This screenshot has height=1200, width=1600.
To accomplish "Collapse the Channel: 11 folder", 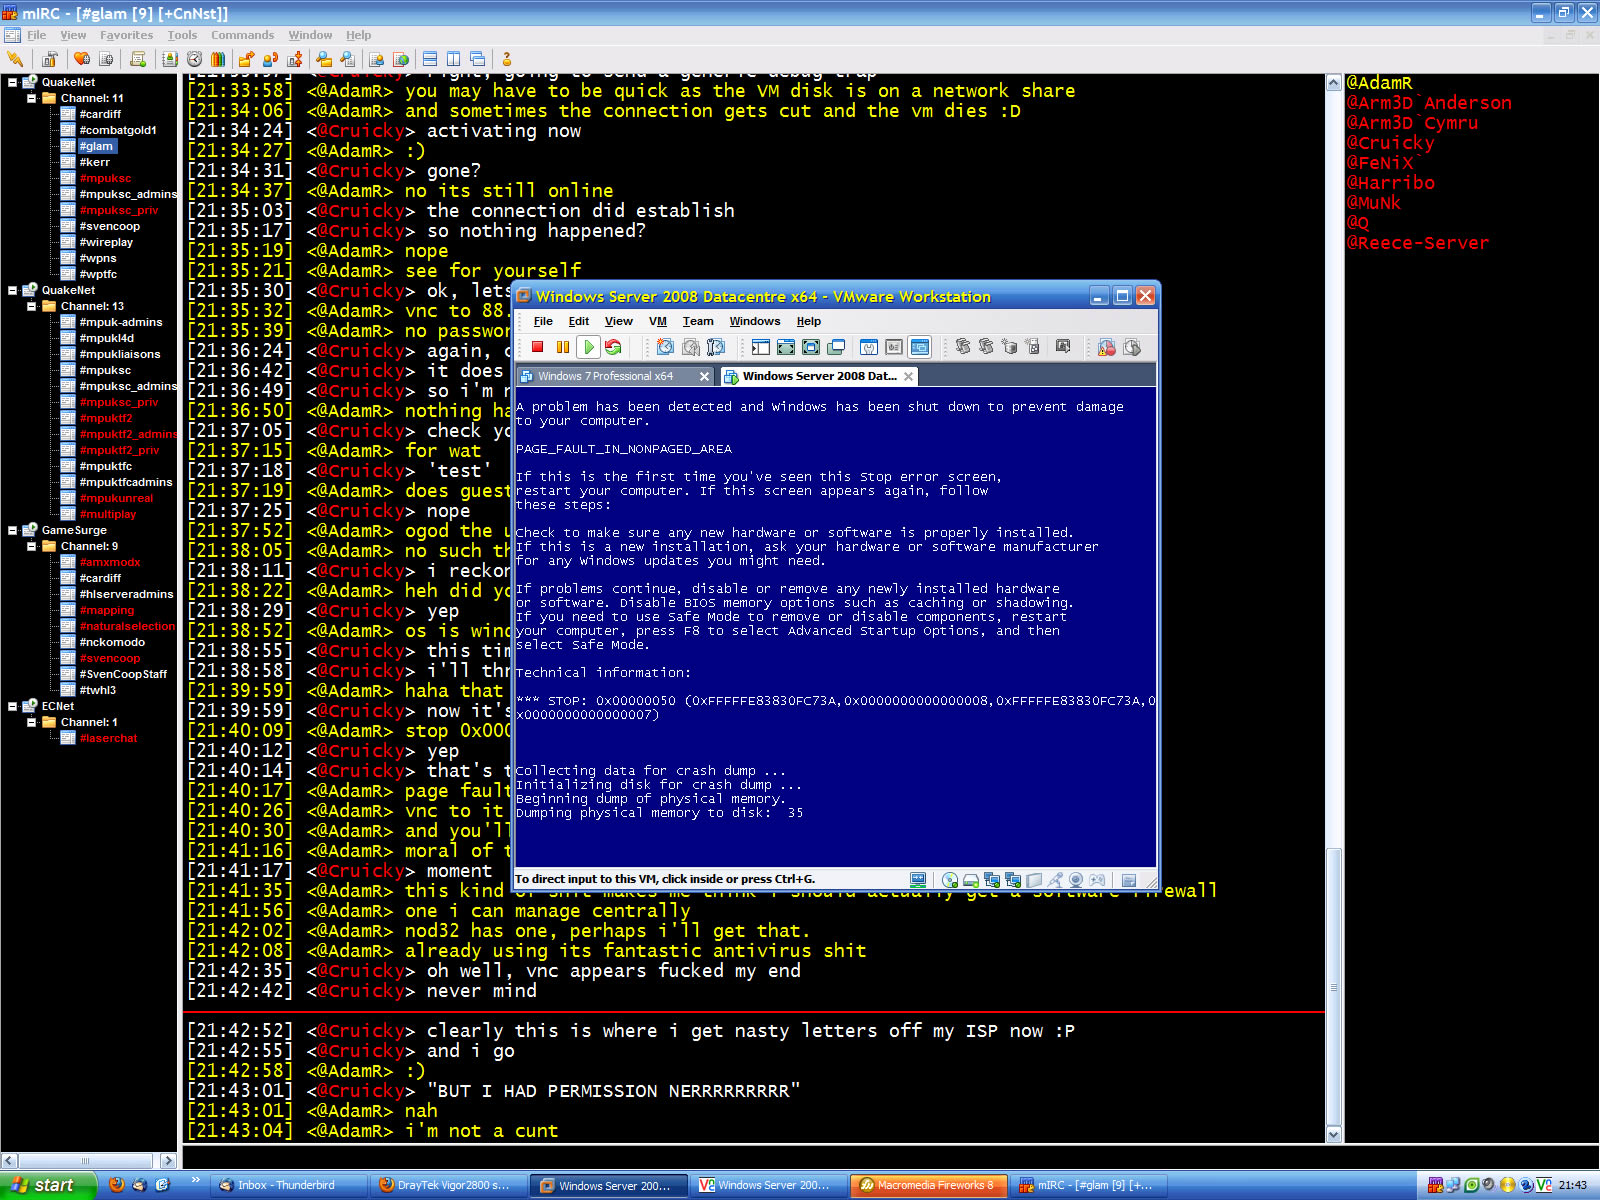I will (x=31, y=98).
